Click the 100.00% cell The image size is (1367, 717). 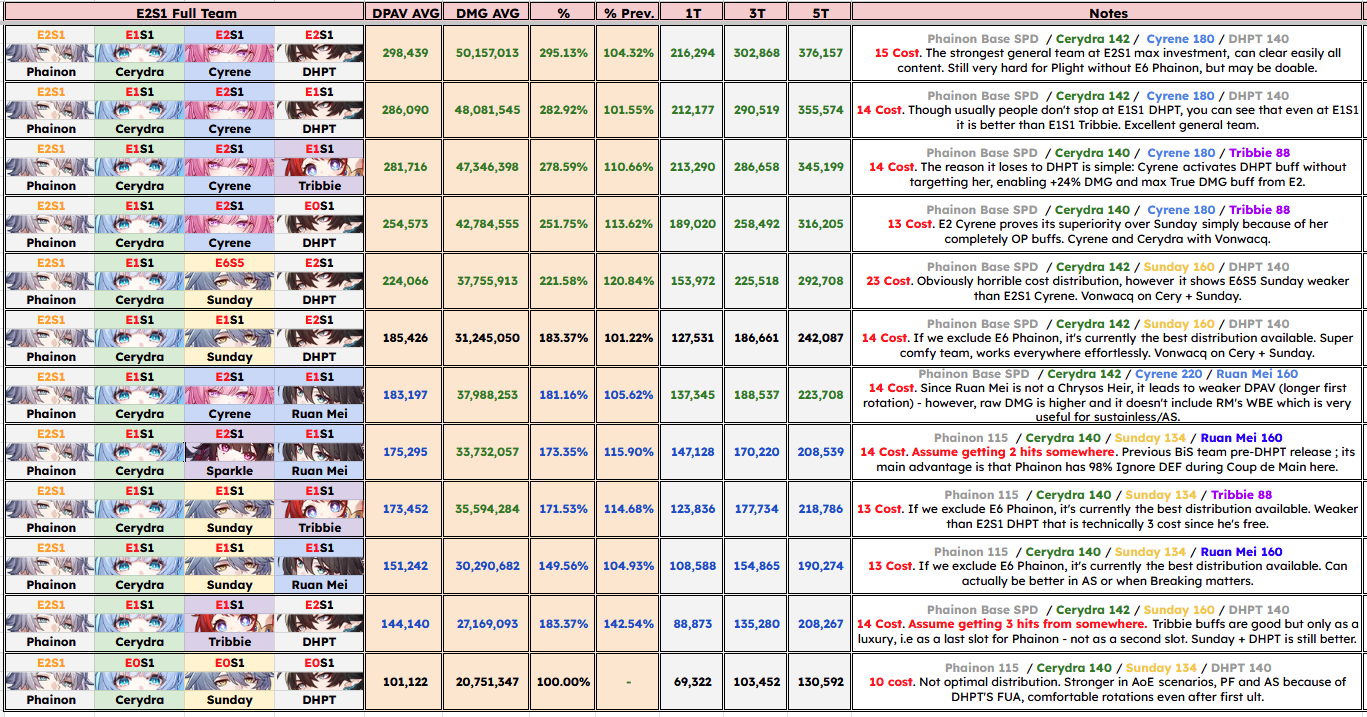click(563, 680)
